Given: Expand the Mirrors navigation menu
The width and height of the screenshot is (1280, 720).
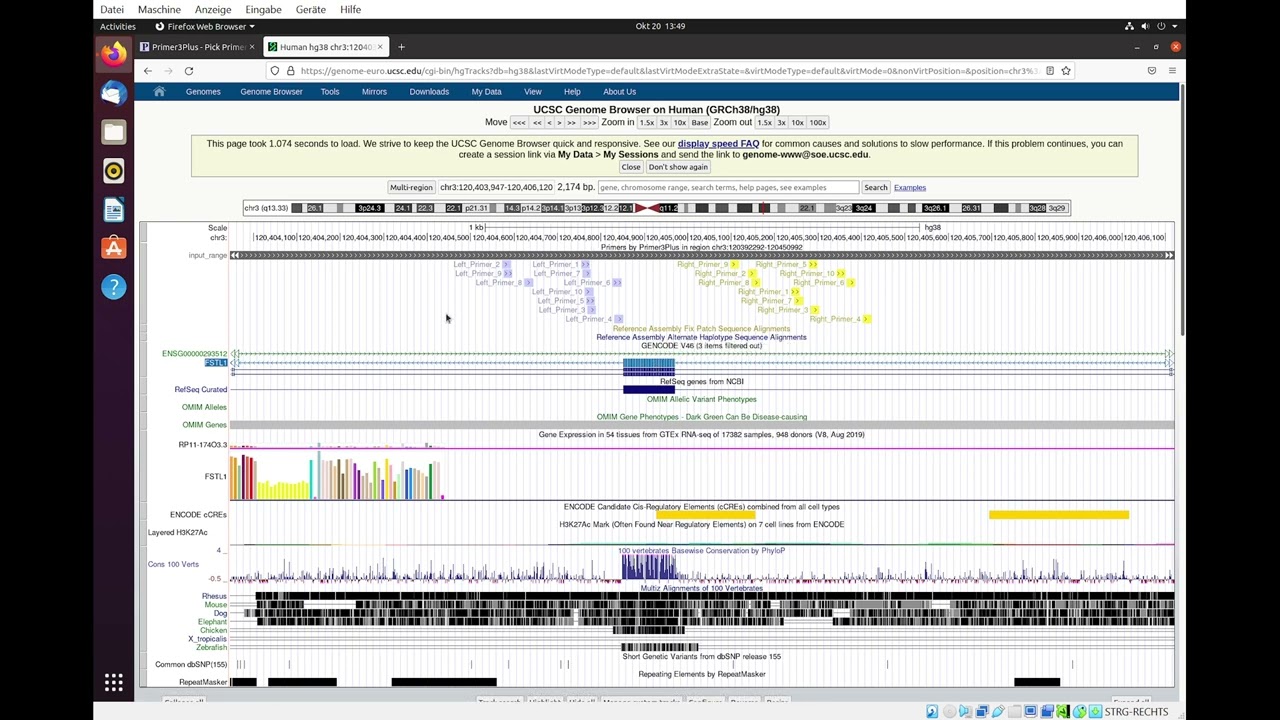Looking at the screenshot, I should (x=374, y=91).
